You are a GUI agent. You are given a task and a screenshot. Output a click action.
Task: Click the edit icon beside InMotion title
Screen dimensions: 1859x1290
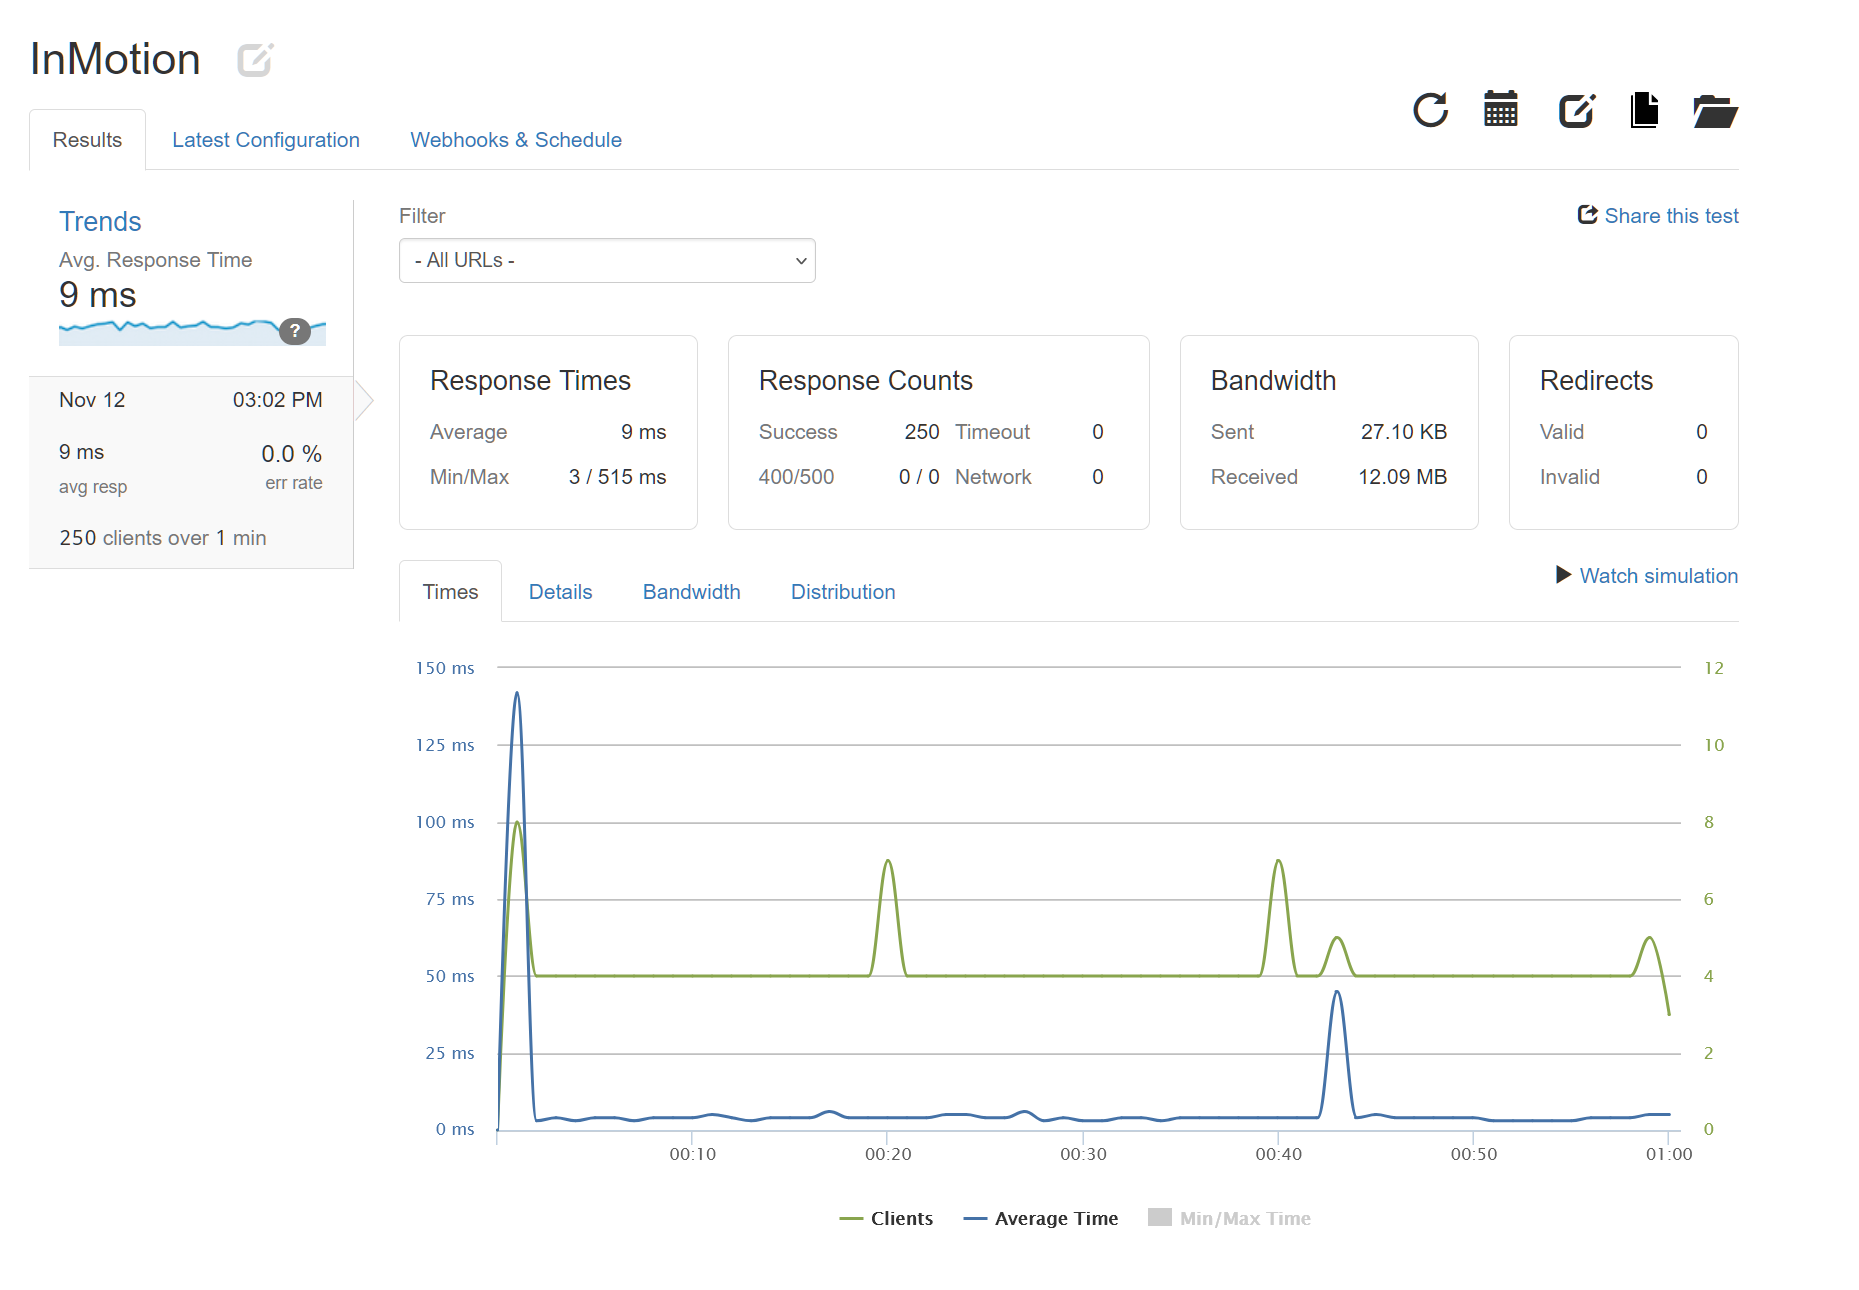255,60
